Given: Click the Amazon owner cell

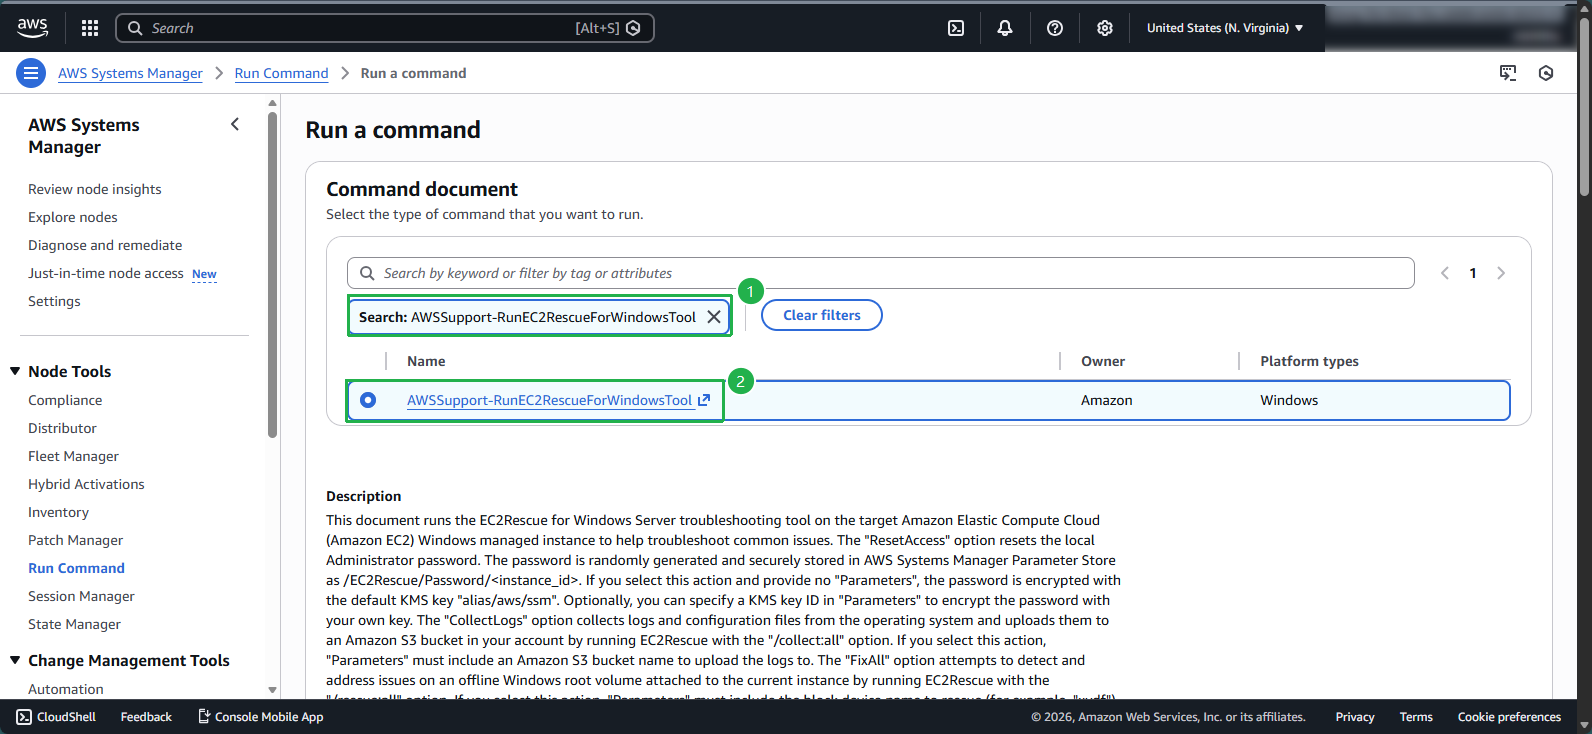Looking at the screenshot, I should pos(1107,400).
